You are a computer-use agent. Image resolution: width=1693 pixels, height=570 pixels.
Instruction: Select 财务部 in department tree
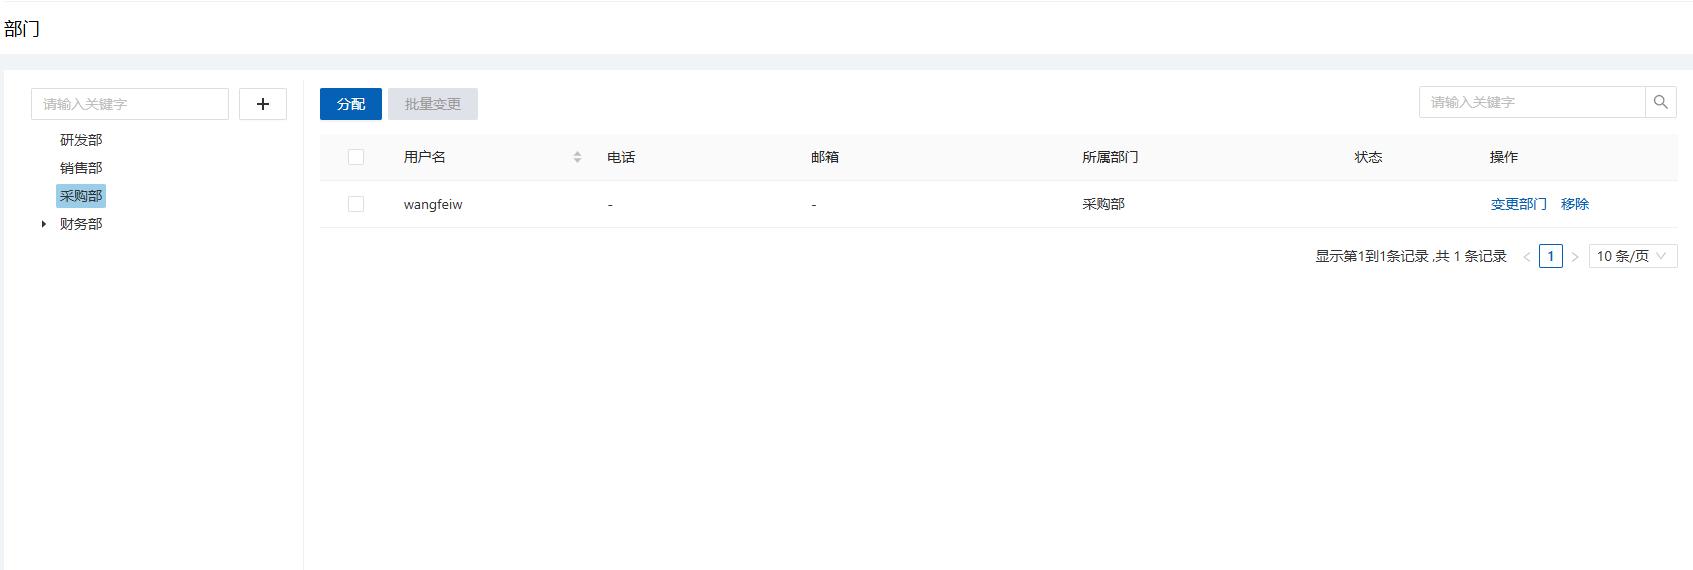[81, 224]
